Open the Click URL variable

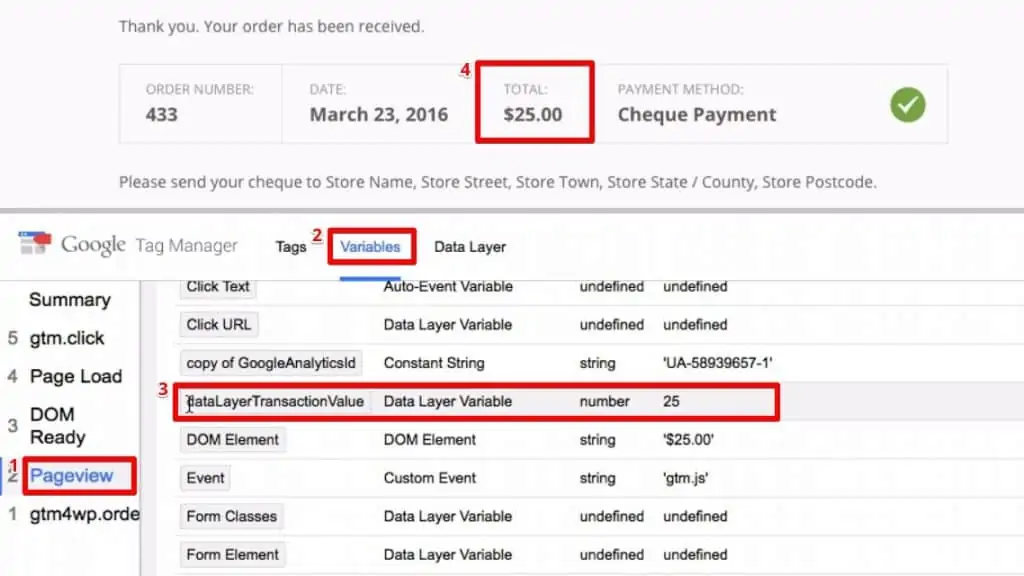218,324
